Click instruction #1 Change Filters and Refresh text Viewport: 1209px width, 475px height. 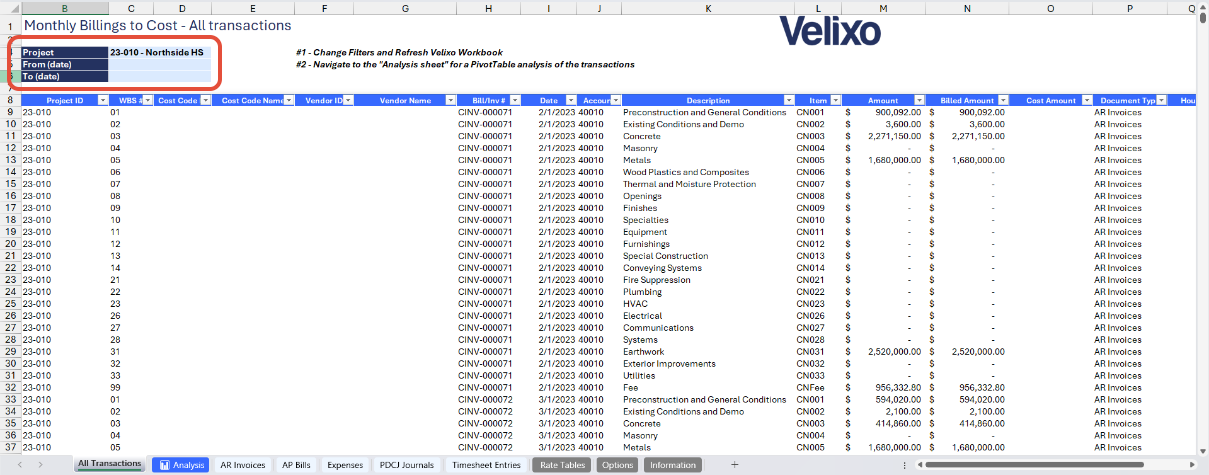[399, 52]
